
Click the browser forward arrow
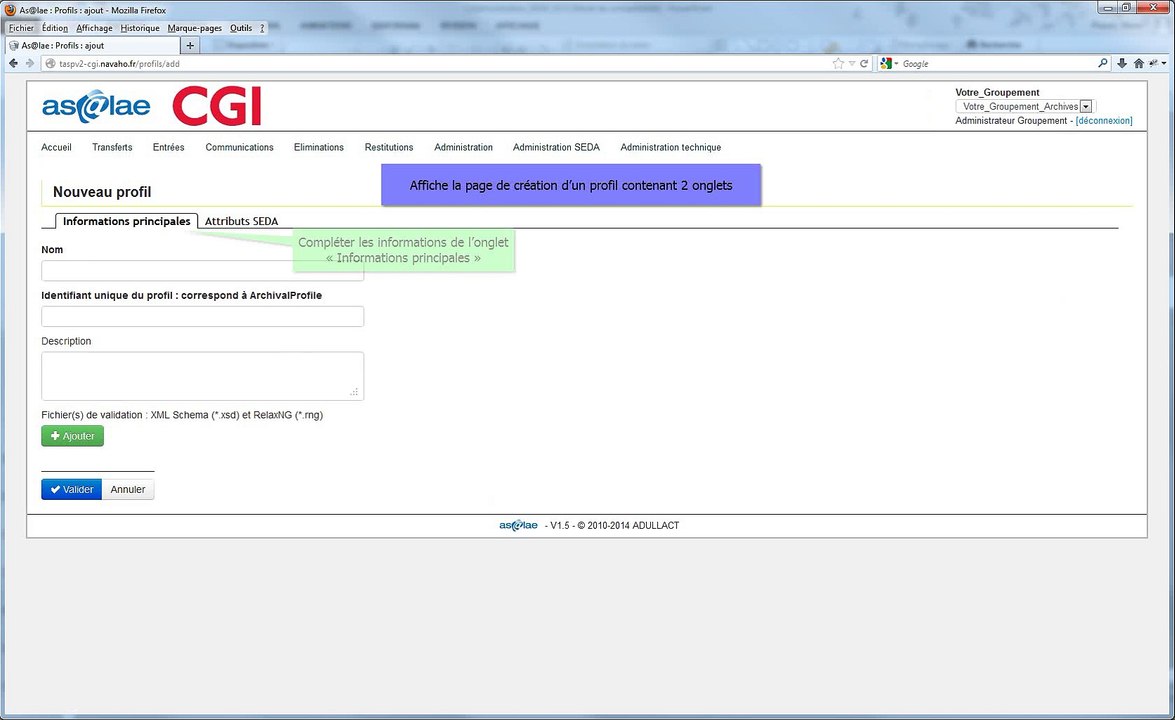pyautogui.click(x=30, y=64)
